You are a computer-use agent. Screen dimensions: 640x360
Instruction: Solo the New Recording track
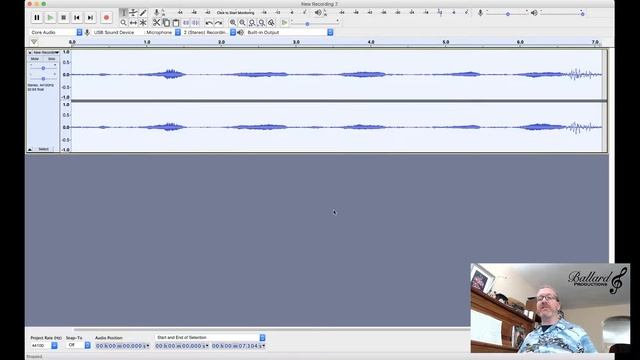click(51, 59)
